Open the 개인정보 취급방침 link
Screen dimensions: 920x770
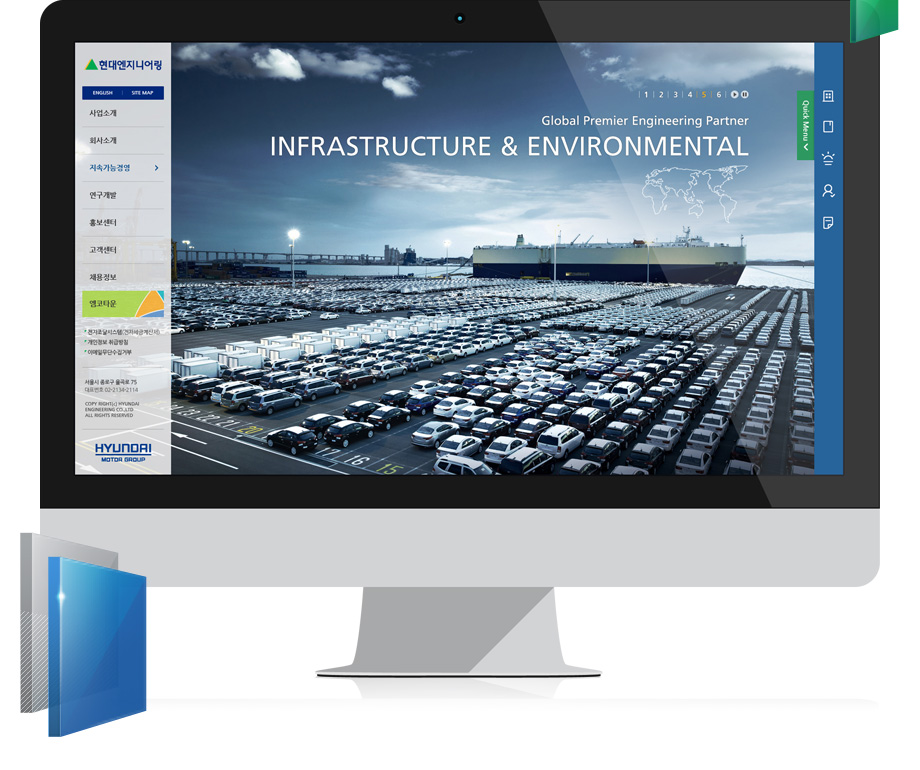(108, 342)
